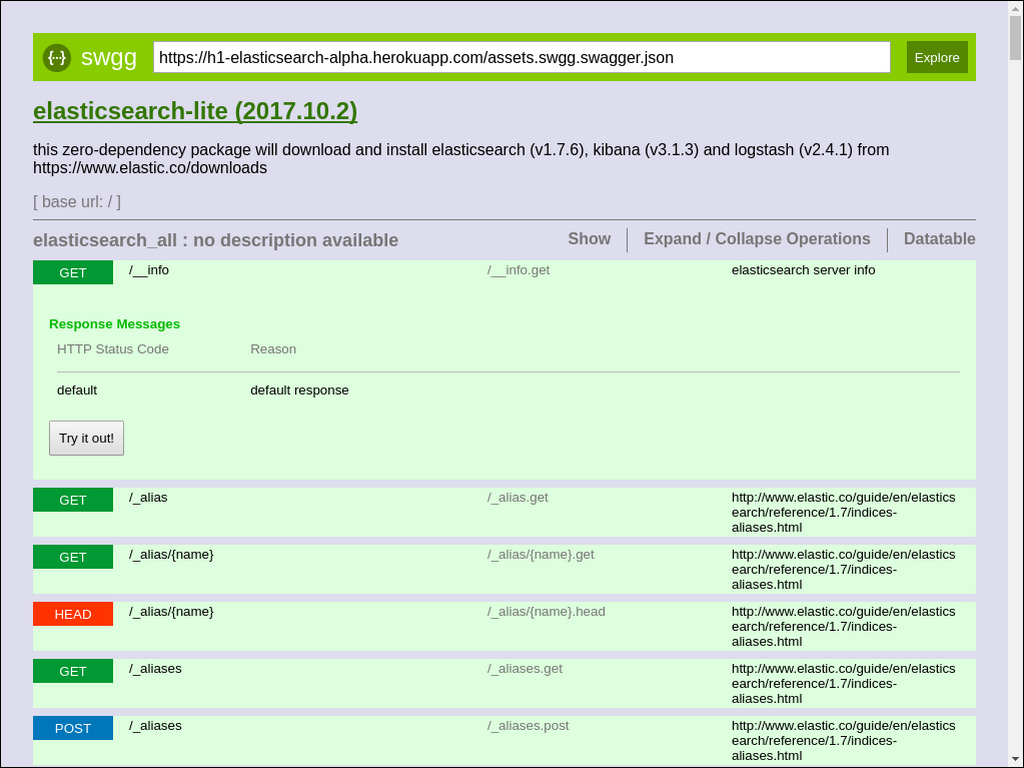Viewport: 1024px width, 768px height.
Task: Open the /__info.get operation id link
Action: [x=519, y=270]
